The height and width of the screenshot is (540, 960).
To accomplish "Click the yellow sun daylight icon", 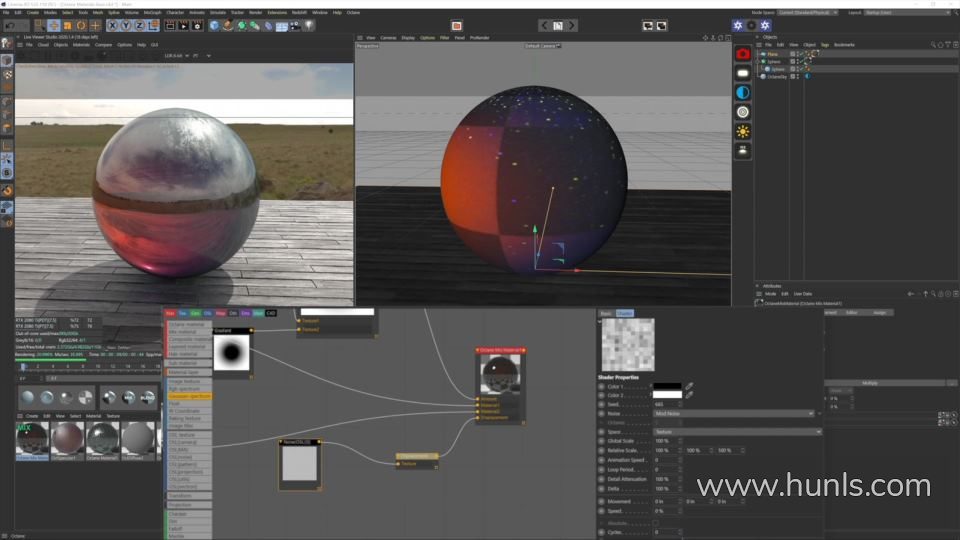I will [x=743, y=131].
